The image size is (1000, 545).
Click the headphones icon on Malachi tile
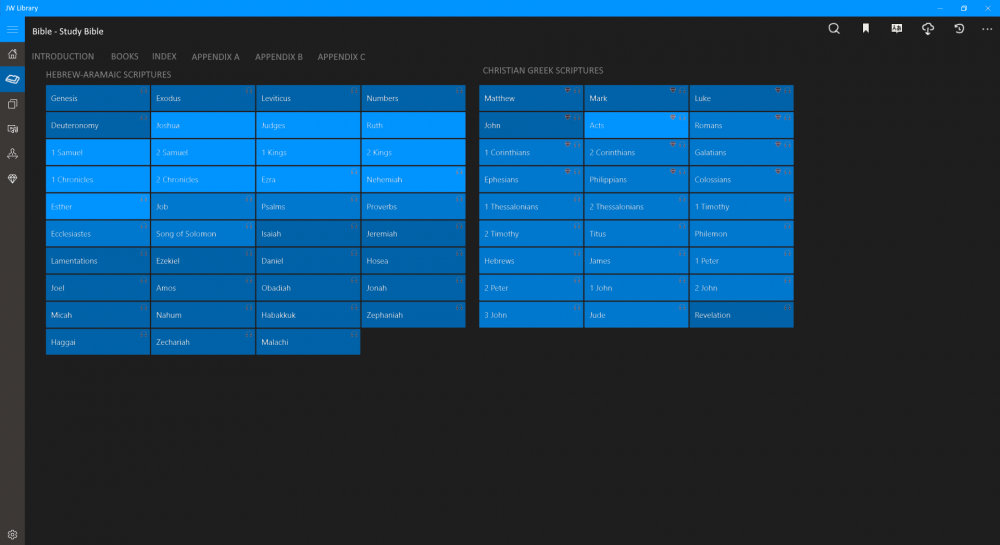(x=354, y=334)
